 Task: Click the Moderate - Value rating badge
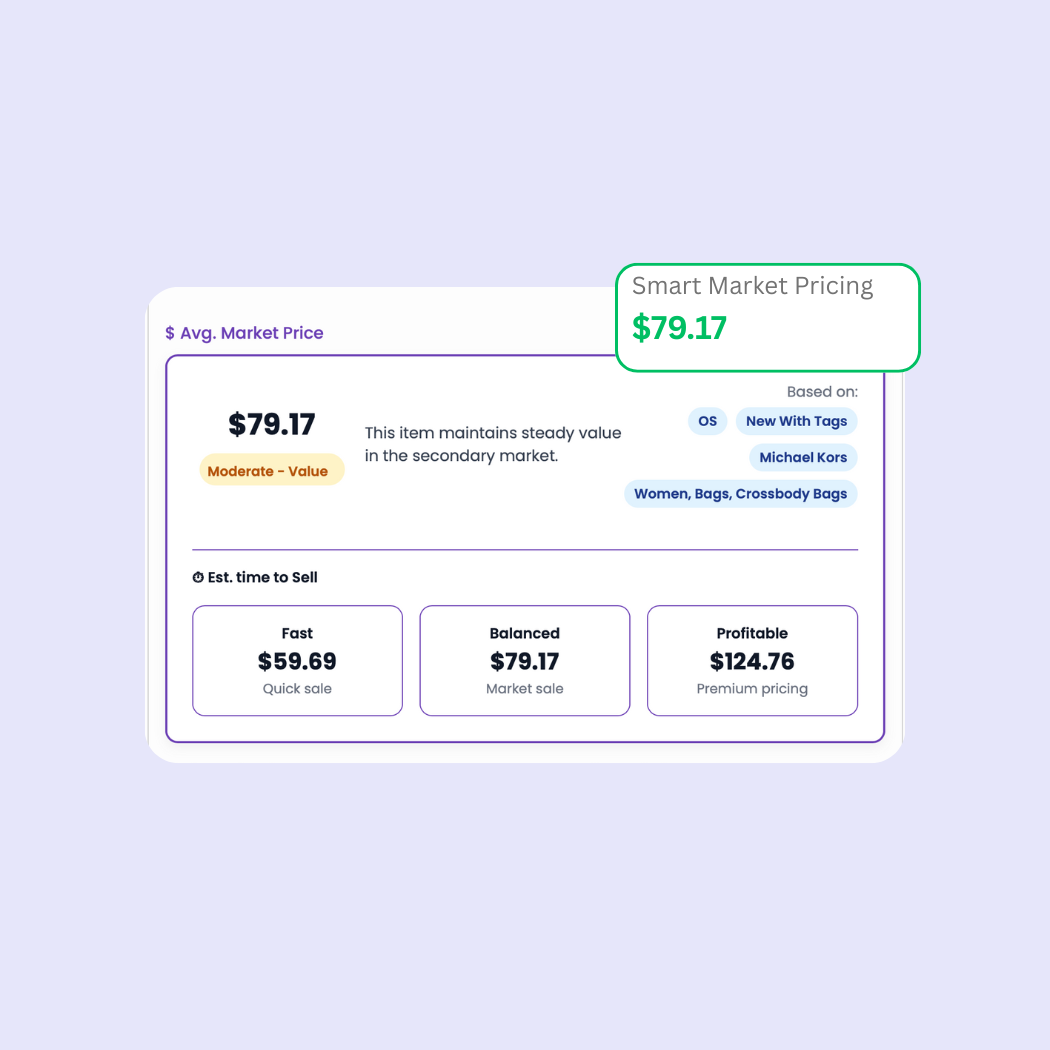[x=271, y=469]
